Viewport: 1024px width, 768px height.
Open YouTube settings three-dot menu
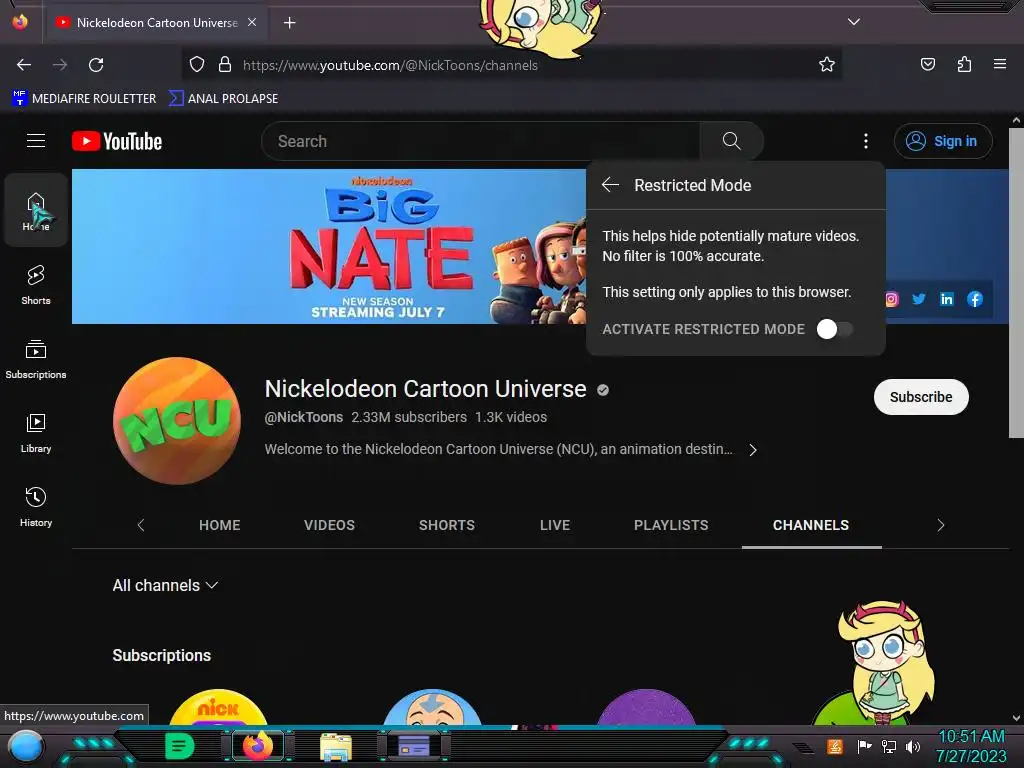(x=866, y=141)
